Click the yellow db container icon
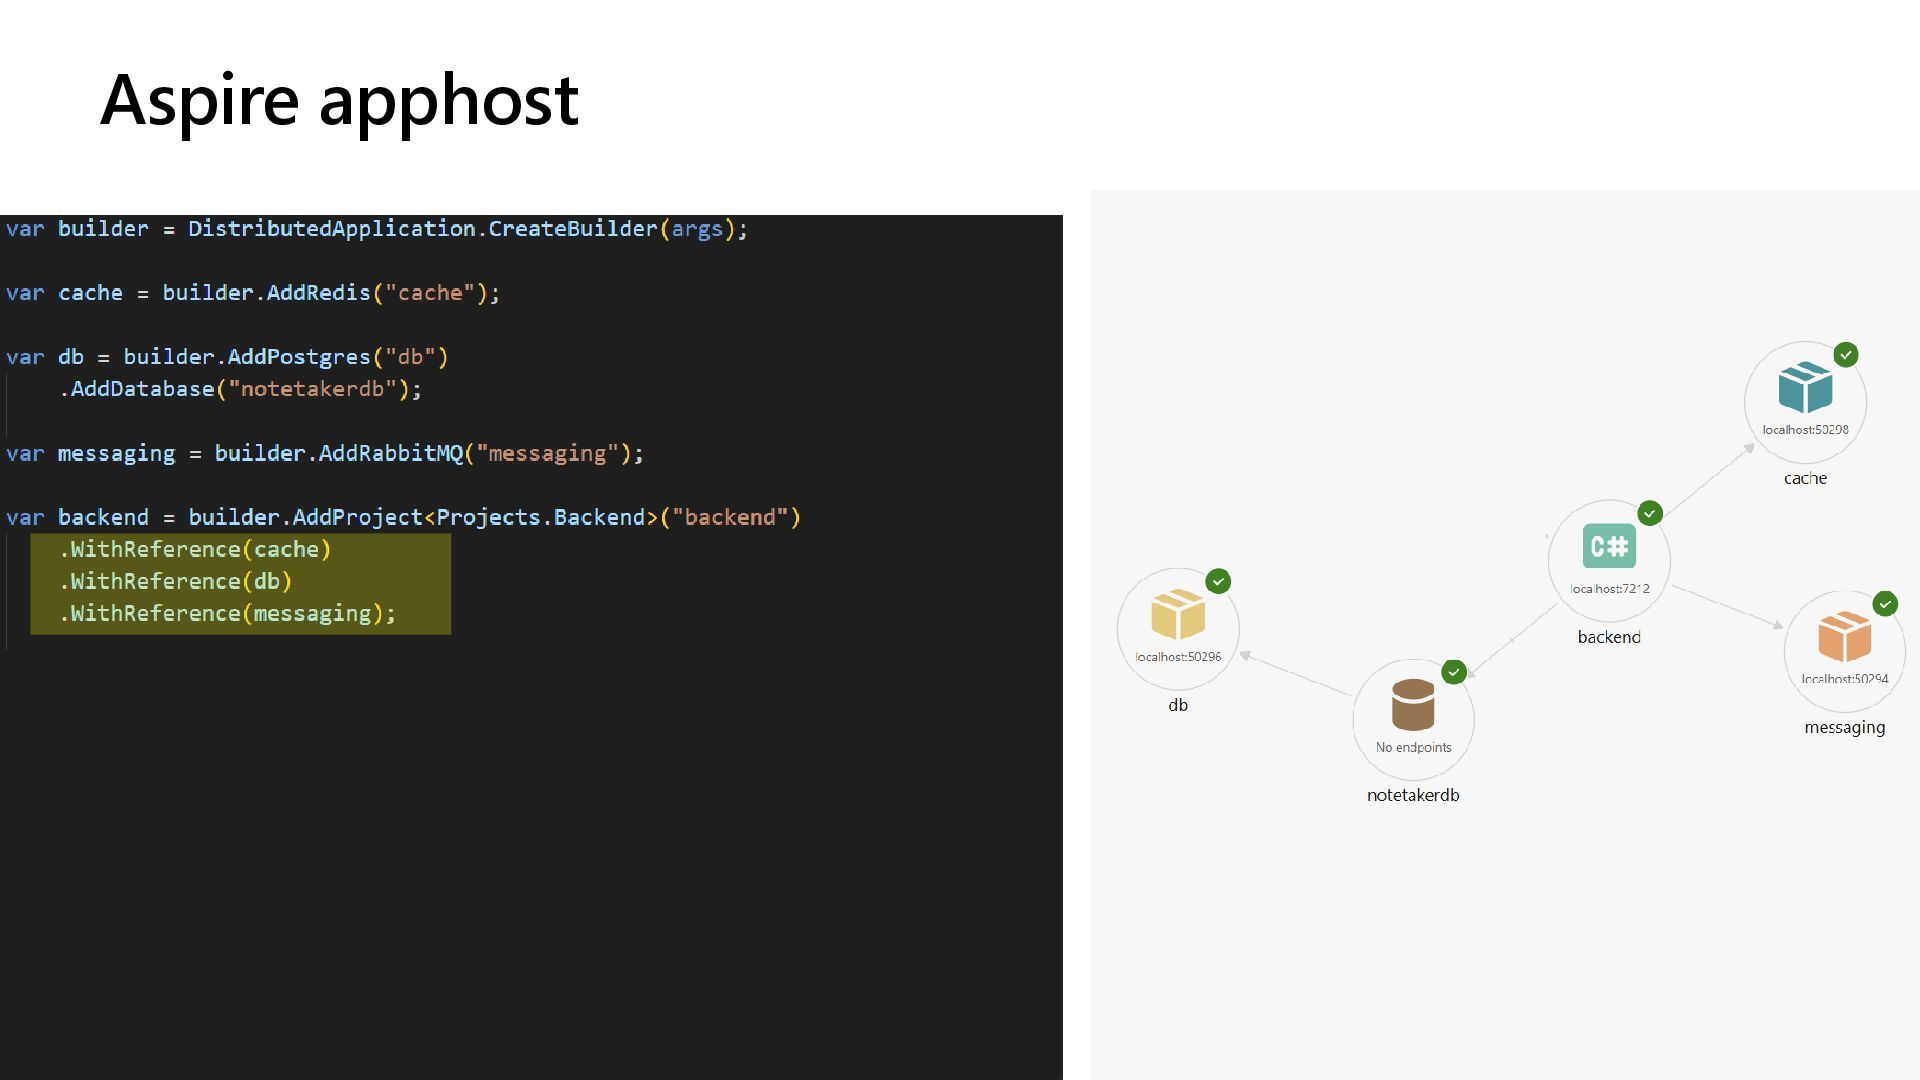 click(x=1178, y=614)
